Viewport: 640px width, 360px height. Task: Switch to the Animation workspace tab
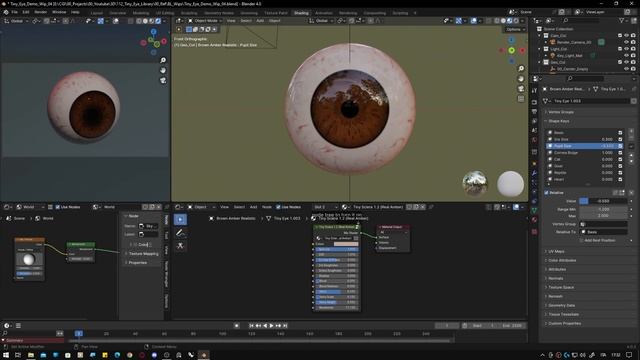pos(324,13)
